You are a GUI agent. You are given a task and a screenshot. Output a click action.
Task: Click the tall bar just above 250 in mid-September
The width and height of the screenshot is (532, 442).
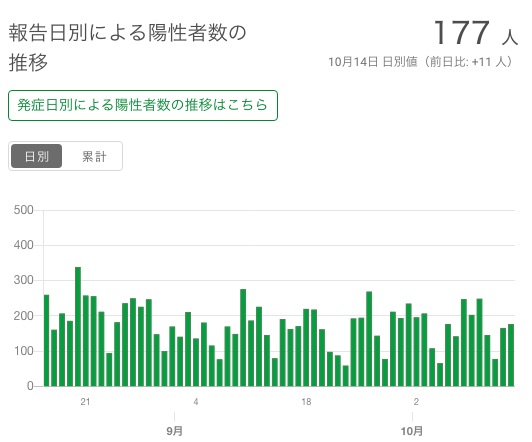(243, 338)
